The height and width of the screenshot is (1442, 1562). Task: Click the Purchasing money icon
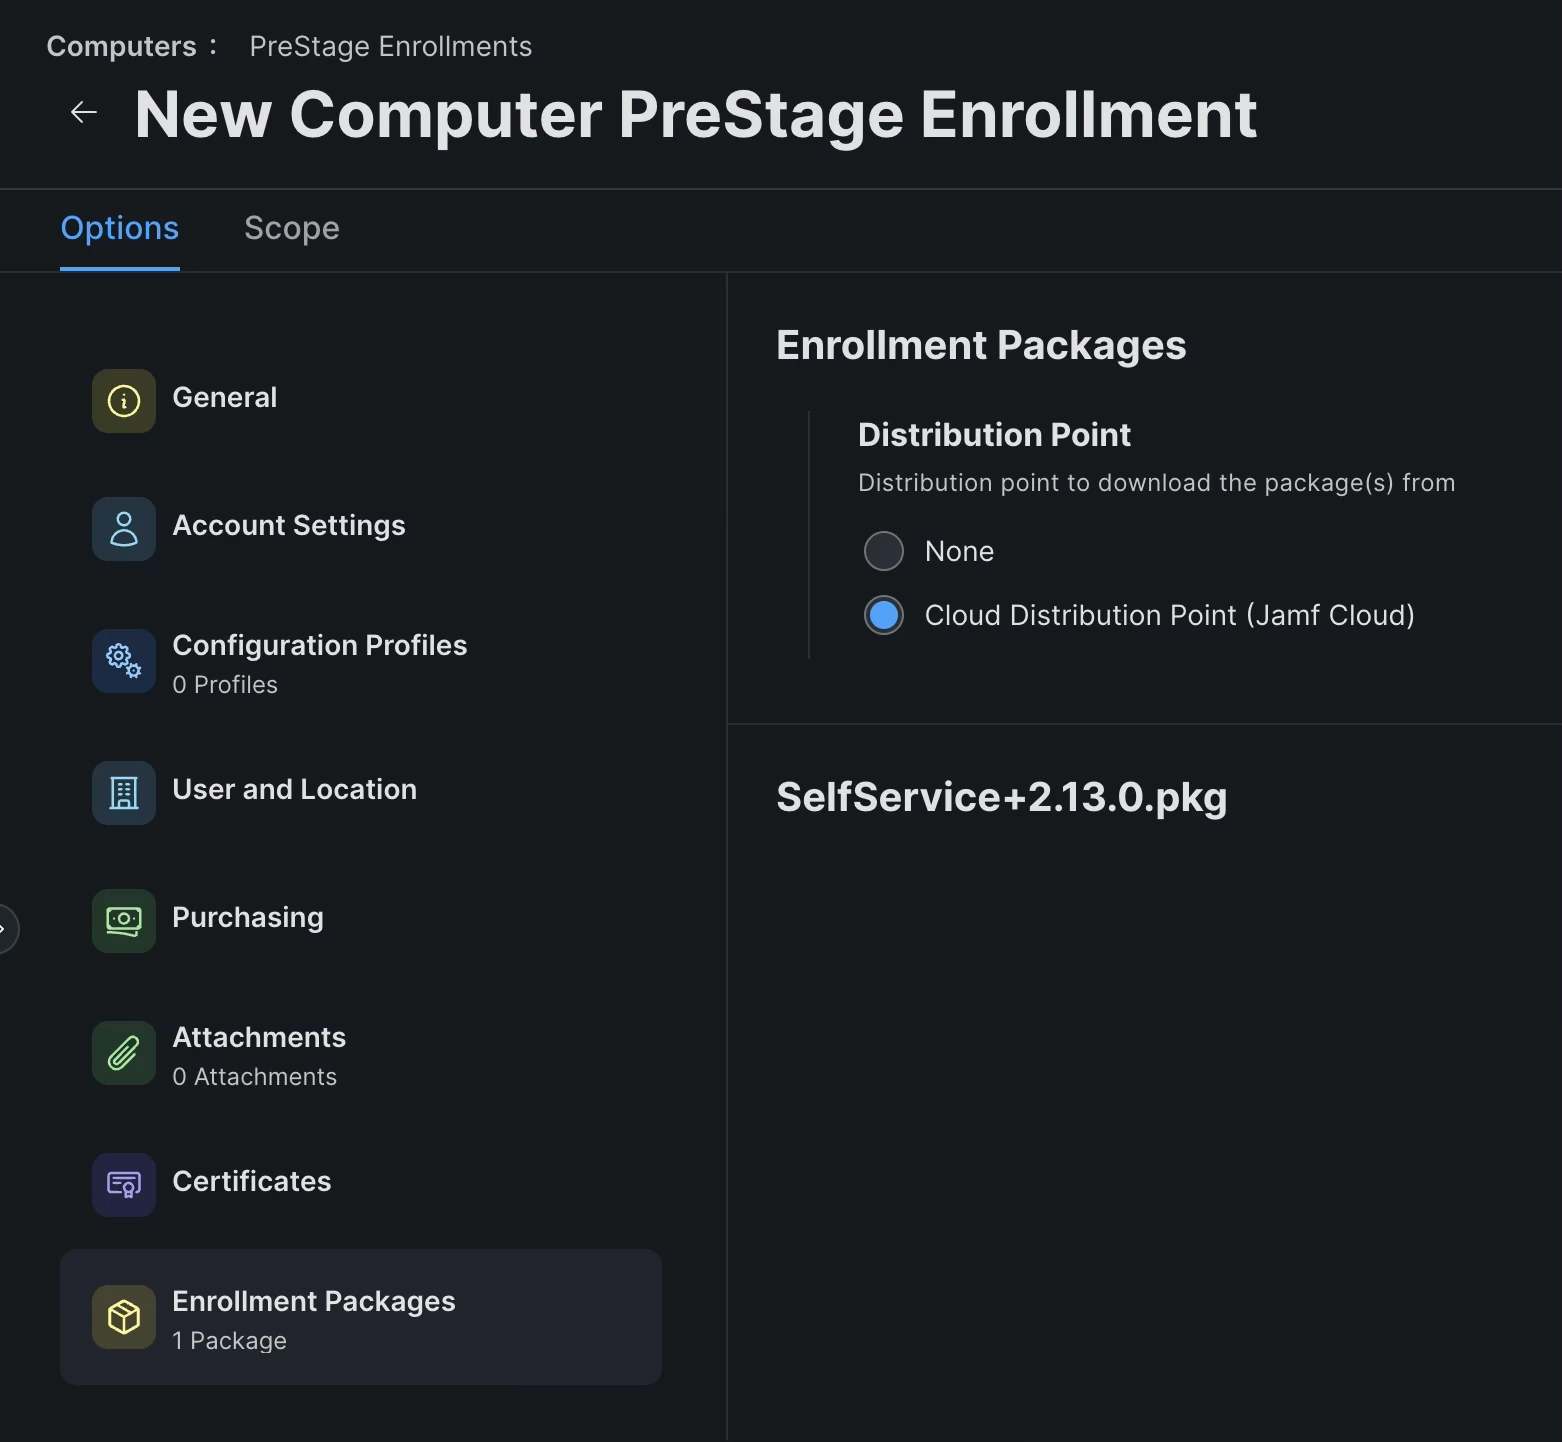click(124, 921)
